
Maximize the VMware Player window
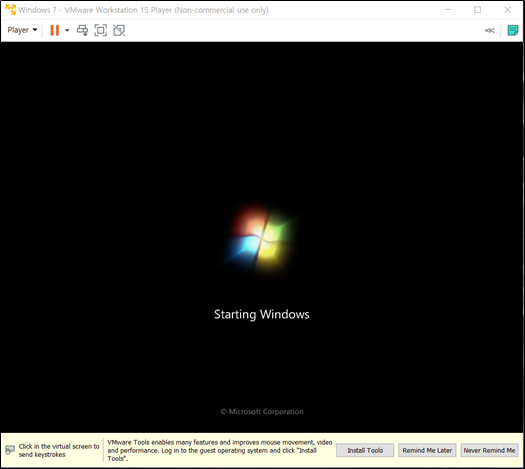click(x=477, y=10)
